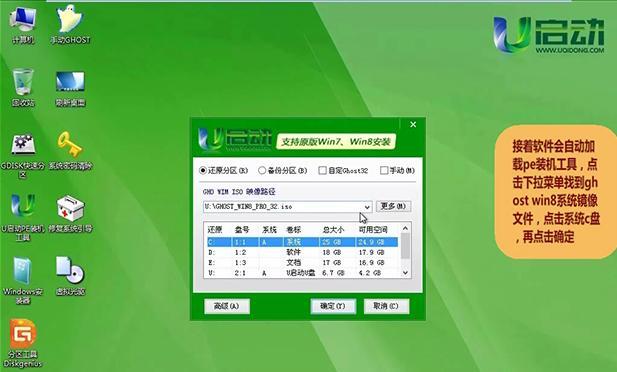This screenshot has height=372, width=617.
Task: Click the 1:3 disk number cell
Action: click(240, 263)
